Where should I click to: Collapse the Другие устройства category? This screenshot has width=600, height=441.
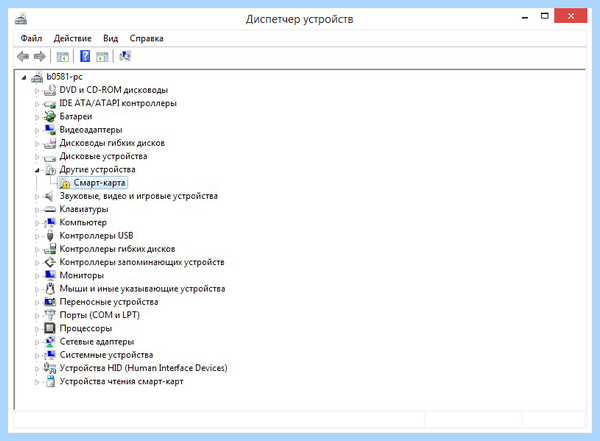37,170
